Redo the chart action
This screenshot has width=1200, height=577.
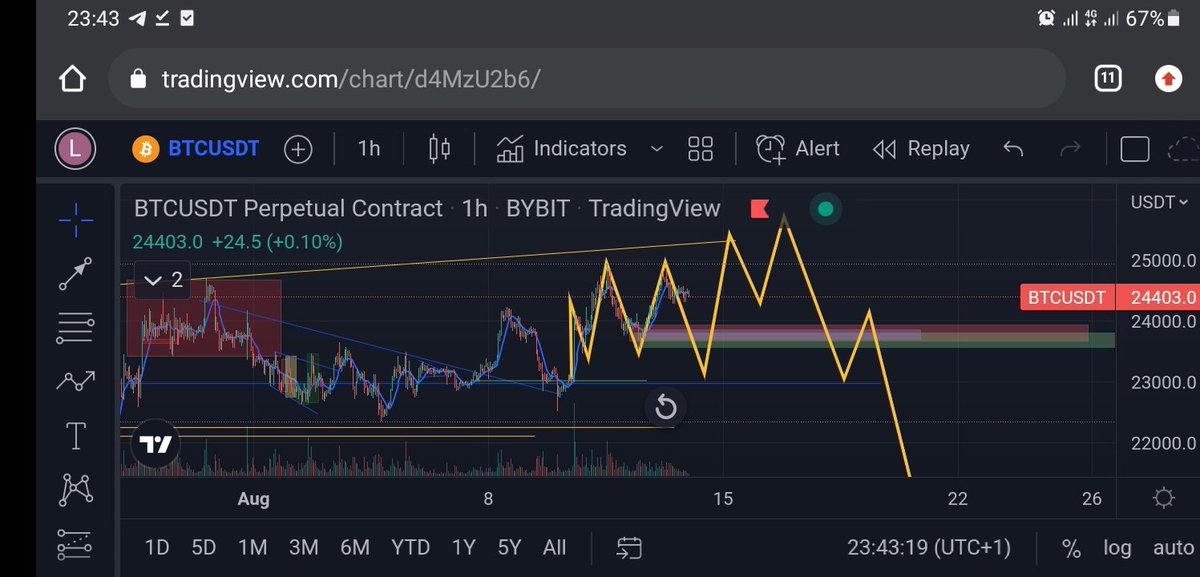pyautogui.click(x=1070, y=149)
